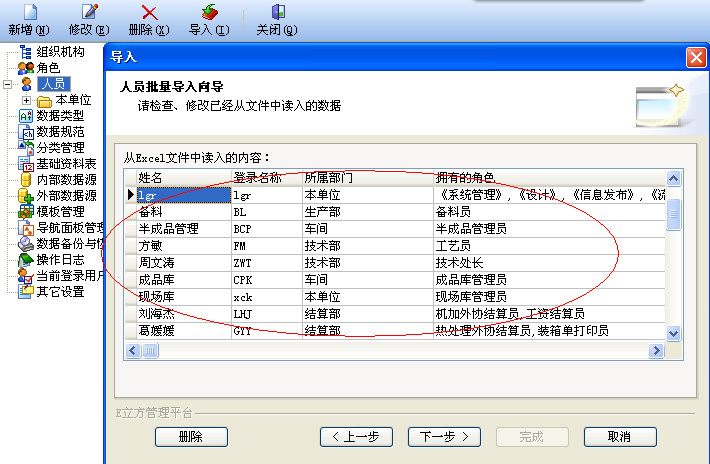The width and height of the screenshot is (710, 464).
Task: Click the selected name cell lgr
Action: click(x=184, y=195)
